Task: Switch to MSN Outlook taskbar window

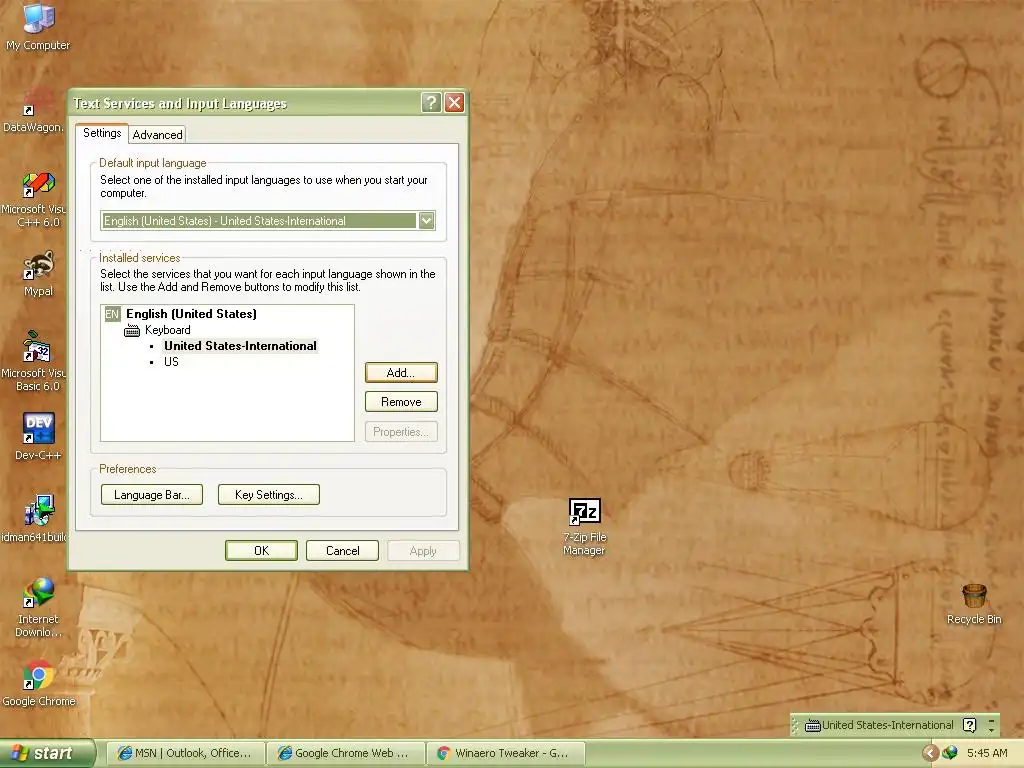Action: pyautogui.click(x=185, y=753)
